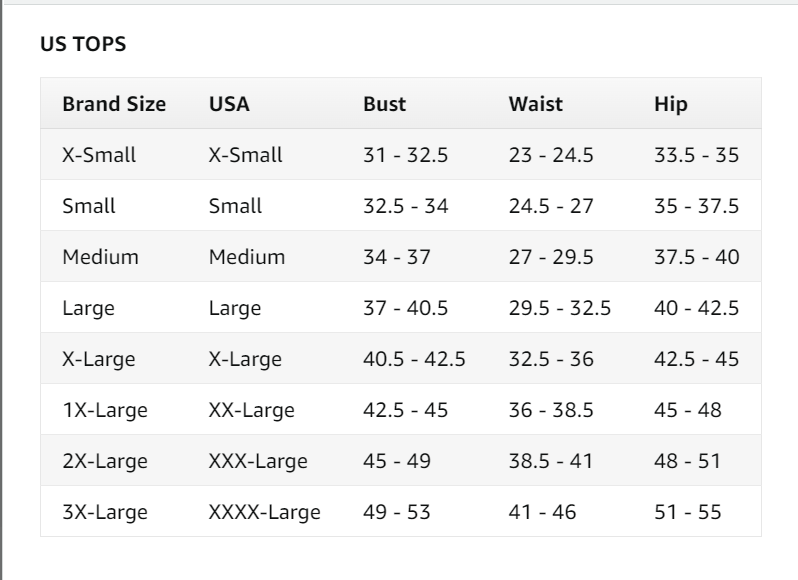Click the Large waist measurement 29.5 - 32.5
The image size is (798, 580).
pos(559,308)
